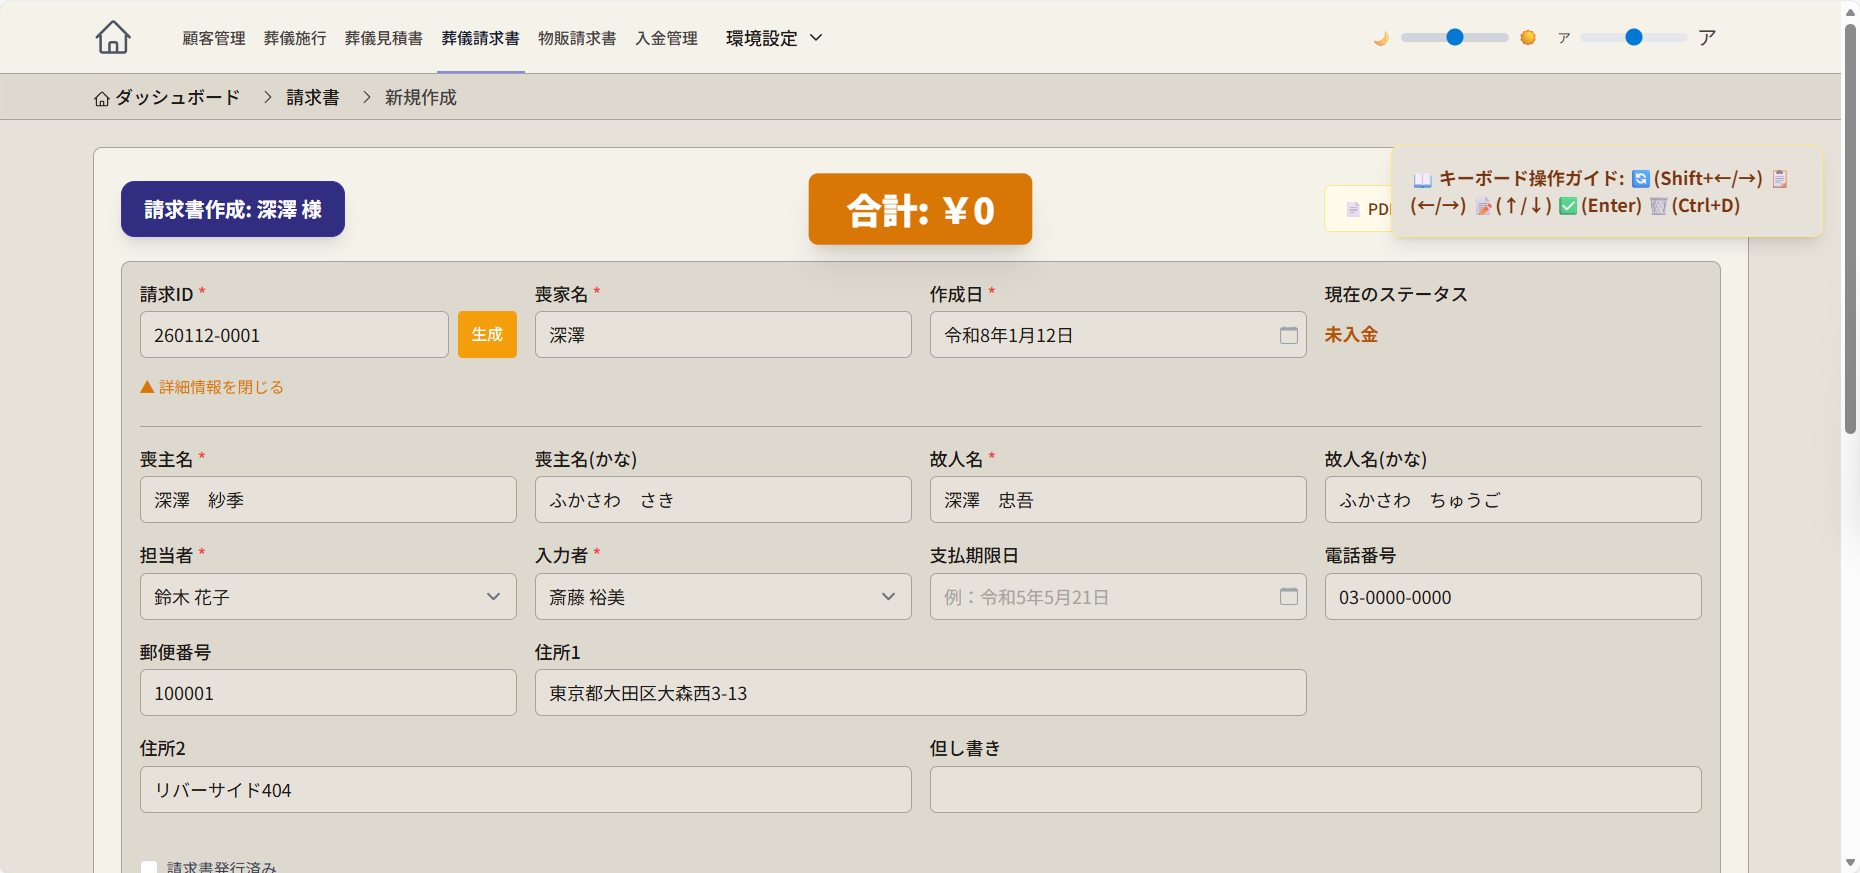Click the large ア font-size icon
The image size is (1860, 873).
(1707, 38)
